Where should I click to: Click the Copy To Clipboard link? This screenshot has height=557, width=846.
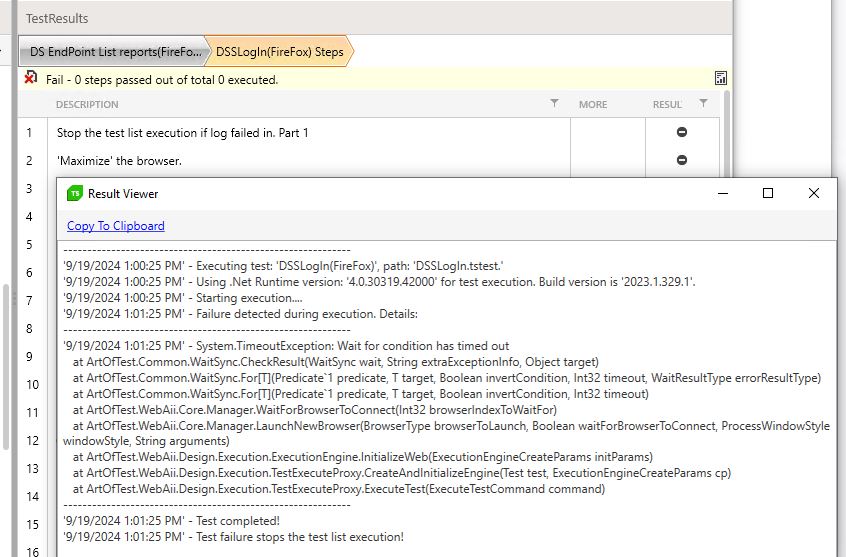pyautogui.click(x=116, y=226)
